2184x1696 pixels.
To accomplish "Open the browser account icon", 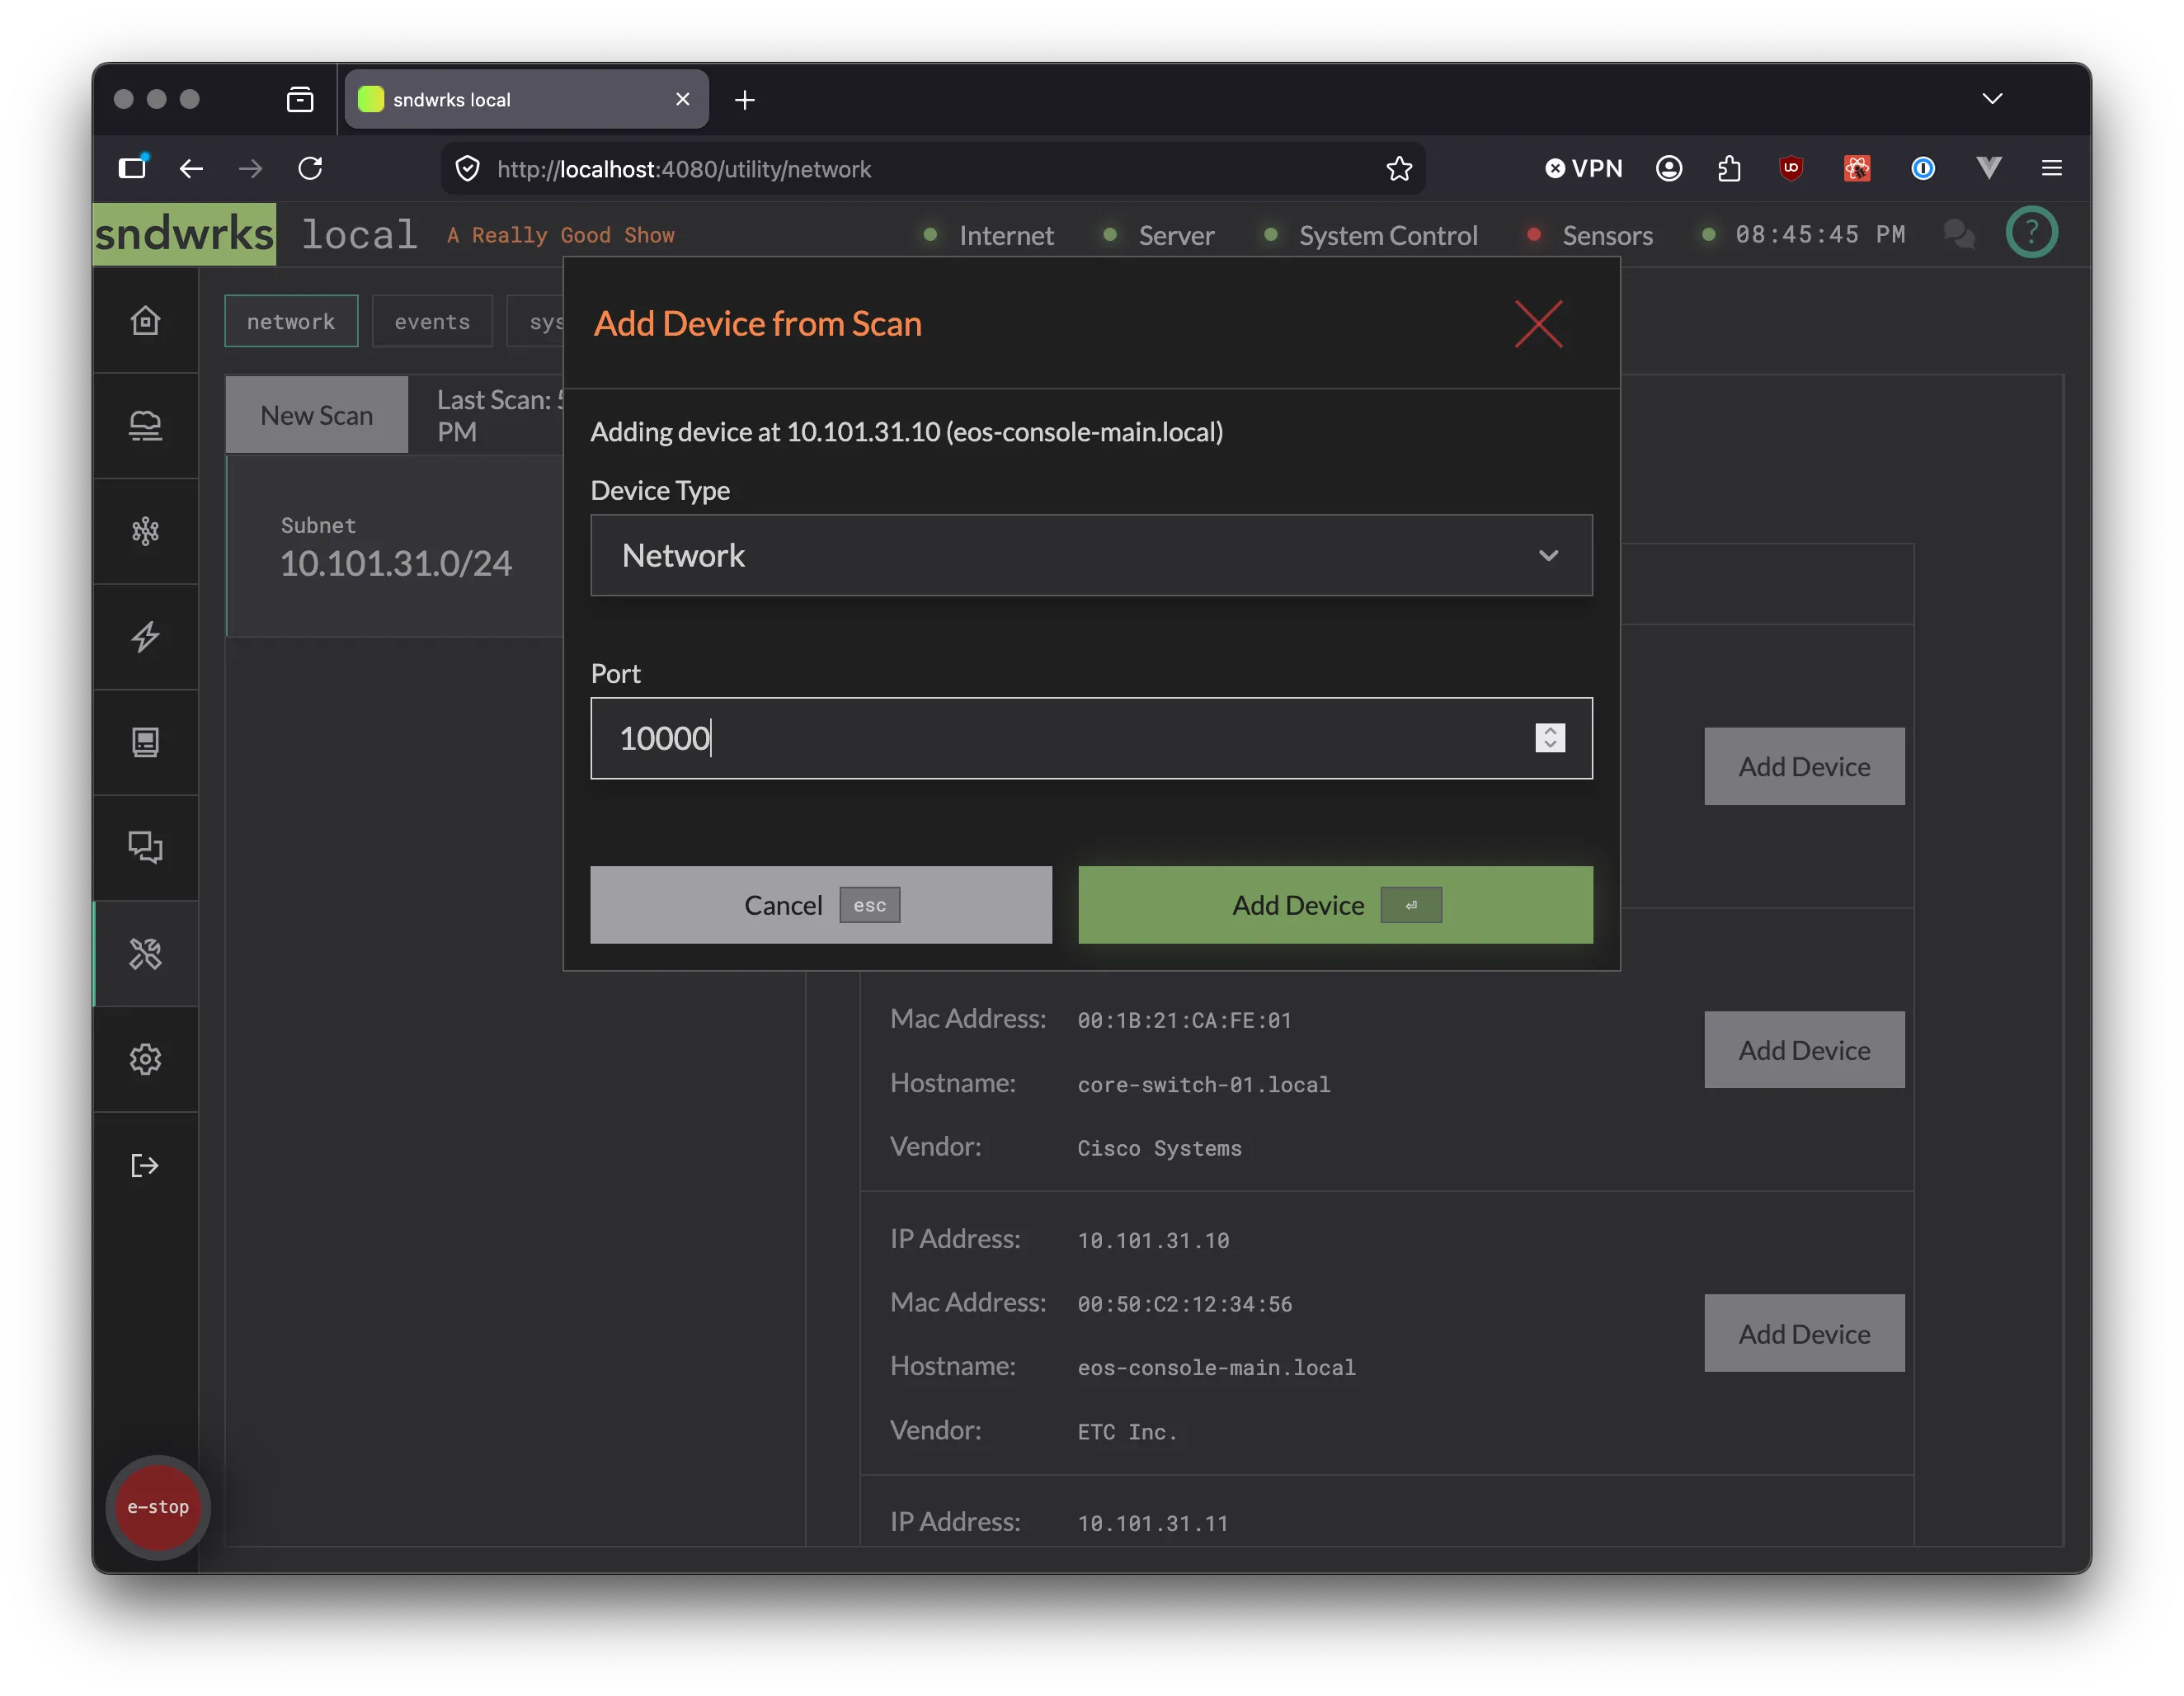I will 1668,168.
